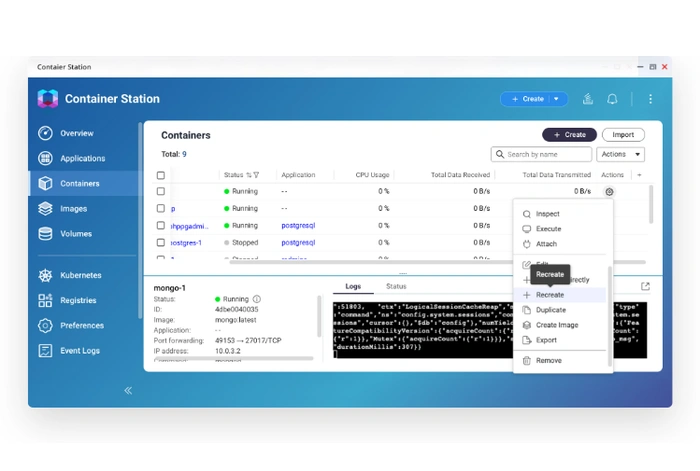Viewport: 700px width, 471px height.
Task: Click the search magnifier icon
Action: [x=500, y=154]
